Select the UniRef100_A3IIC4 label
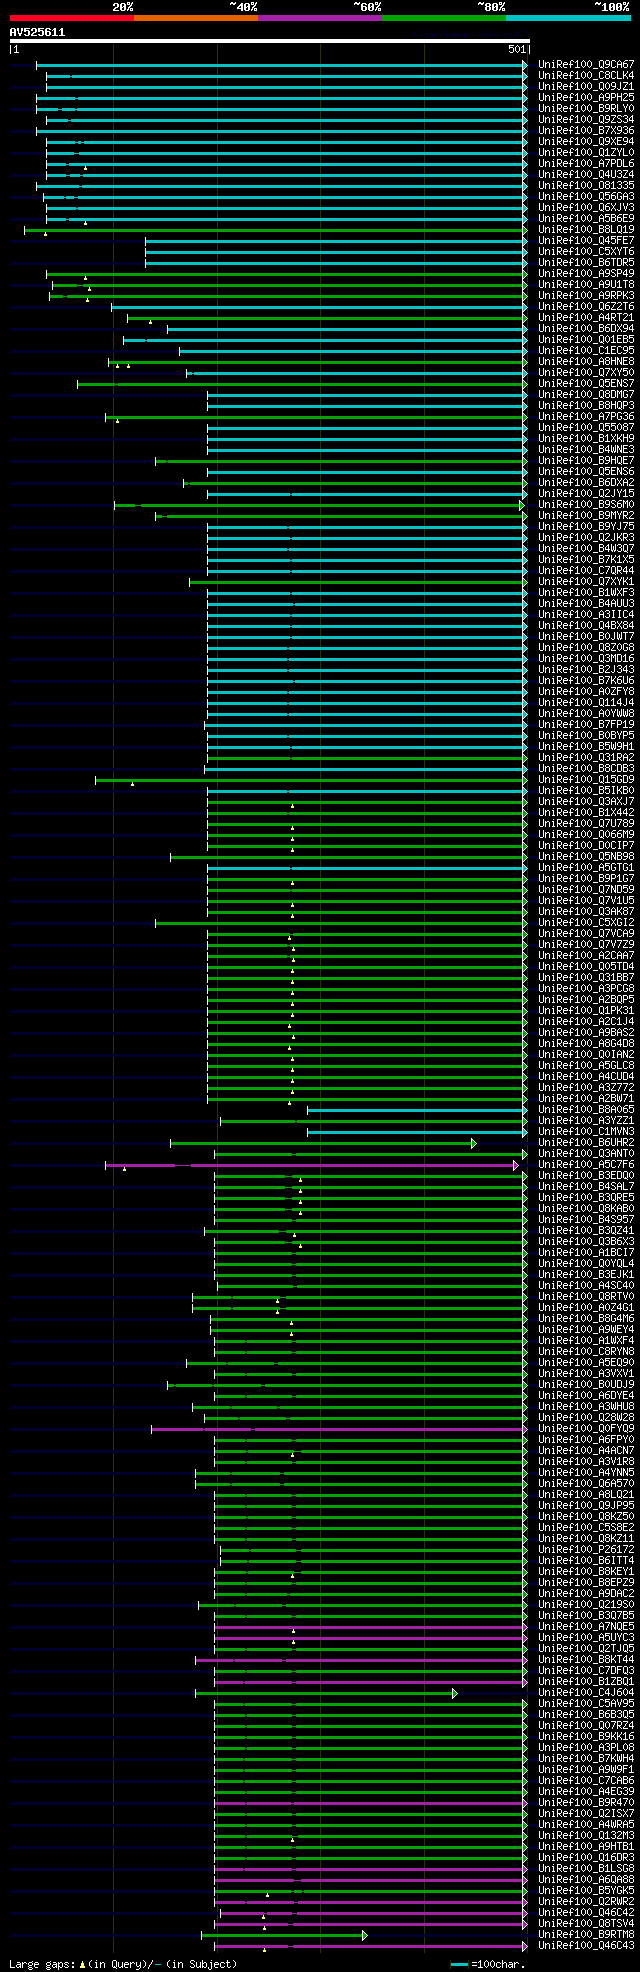The image size is (640, 1972). pyautogui.click(x=586, y=615)
